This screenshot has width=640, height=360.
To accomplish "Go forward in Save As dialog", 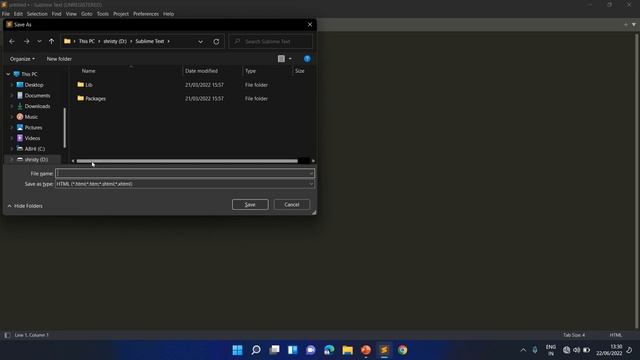I will tap(27, 41).
